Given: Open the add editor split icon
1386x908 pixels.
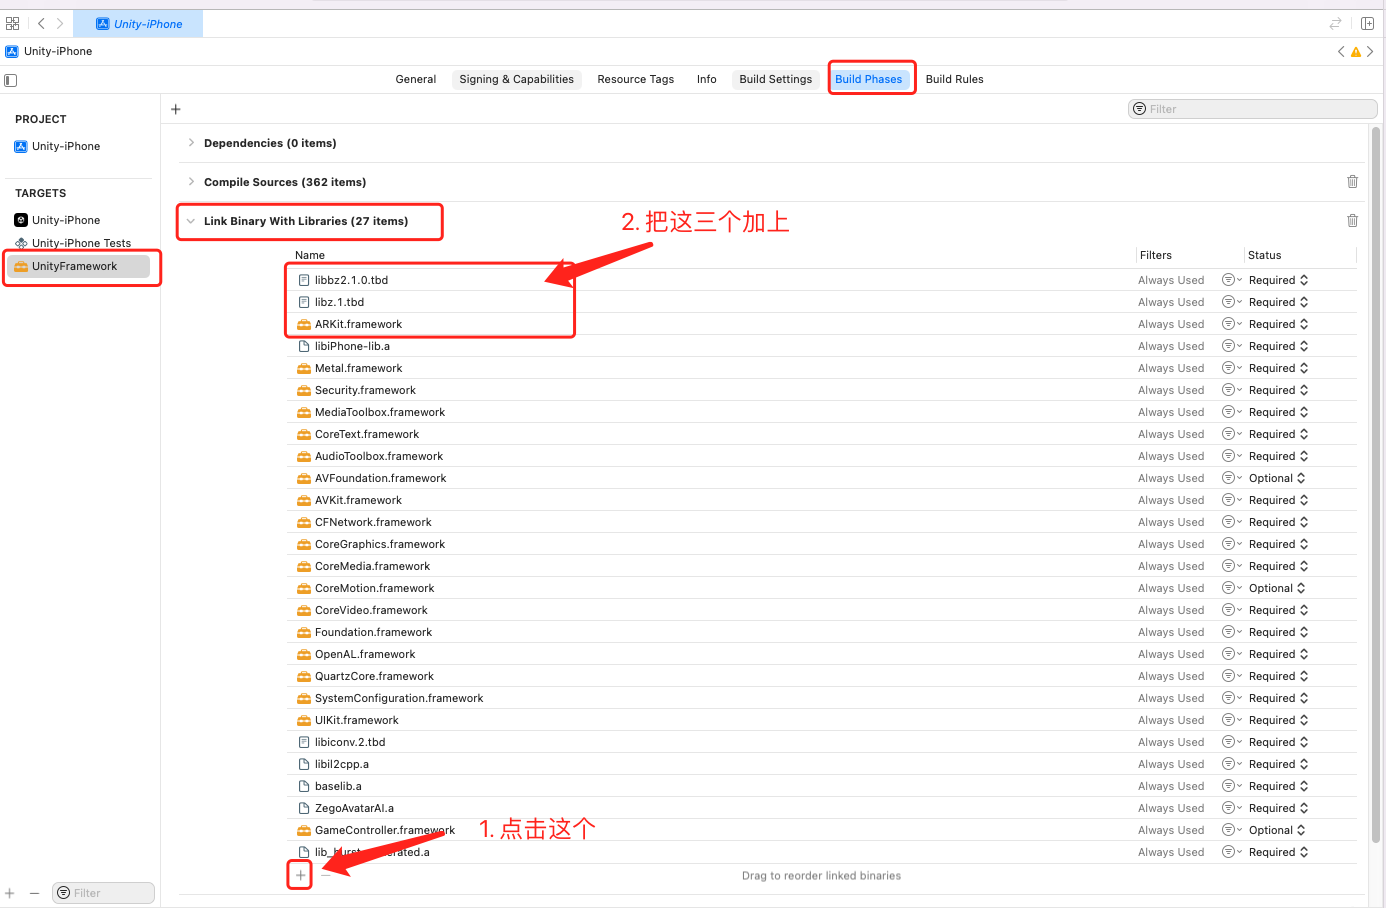Looking at the screenshot, I should [x=1367, y=23].
